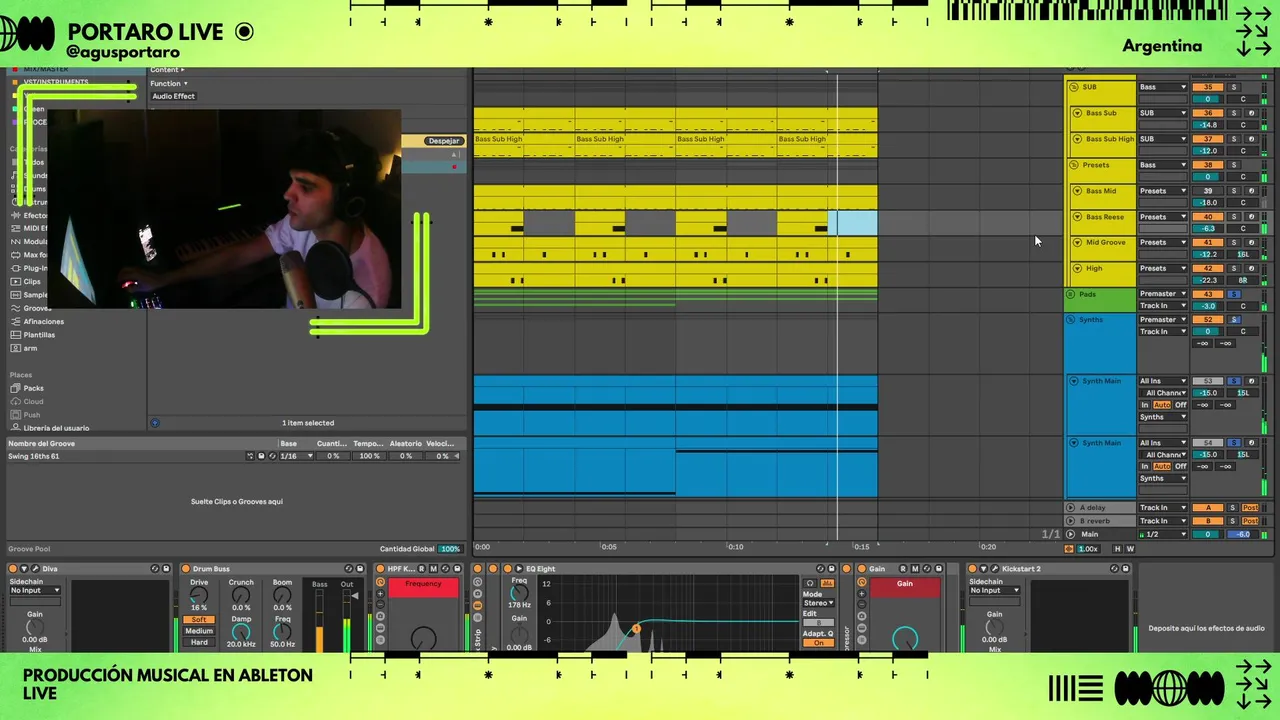The height and width of the screenshot is (720, 1280).
Task: Open the groove Base 1/16 dropdown
Action: pos(297,456)
